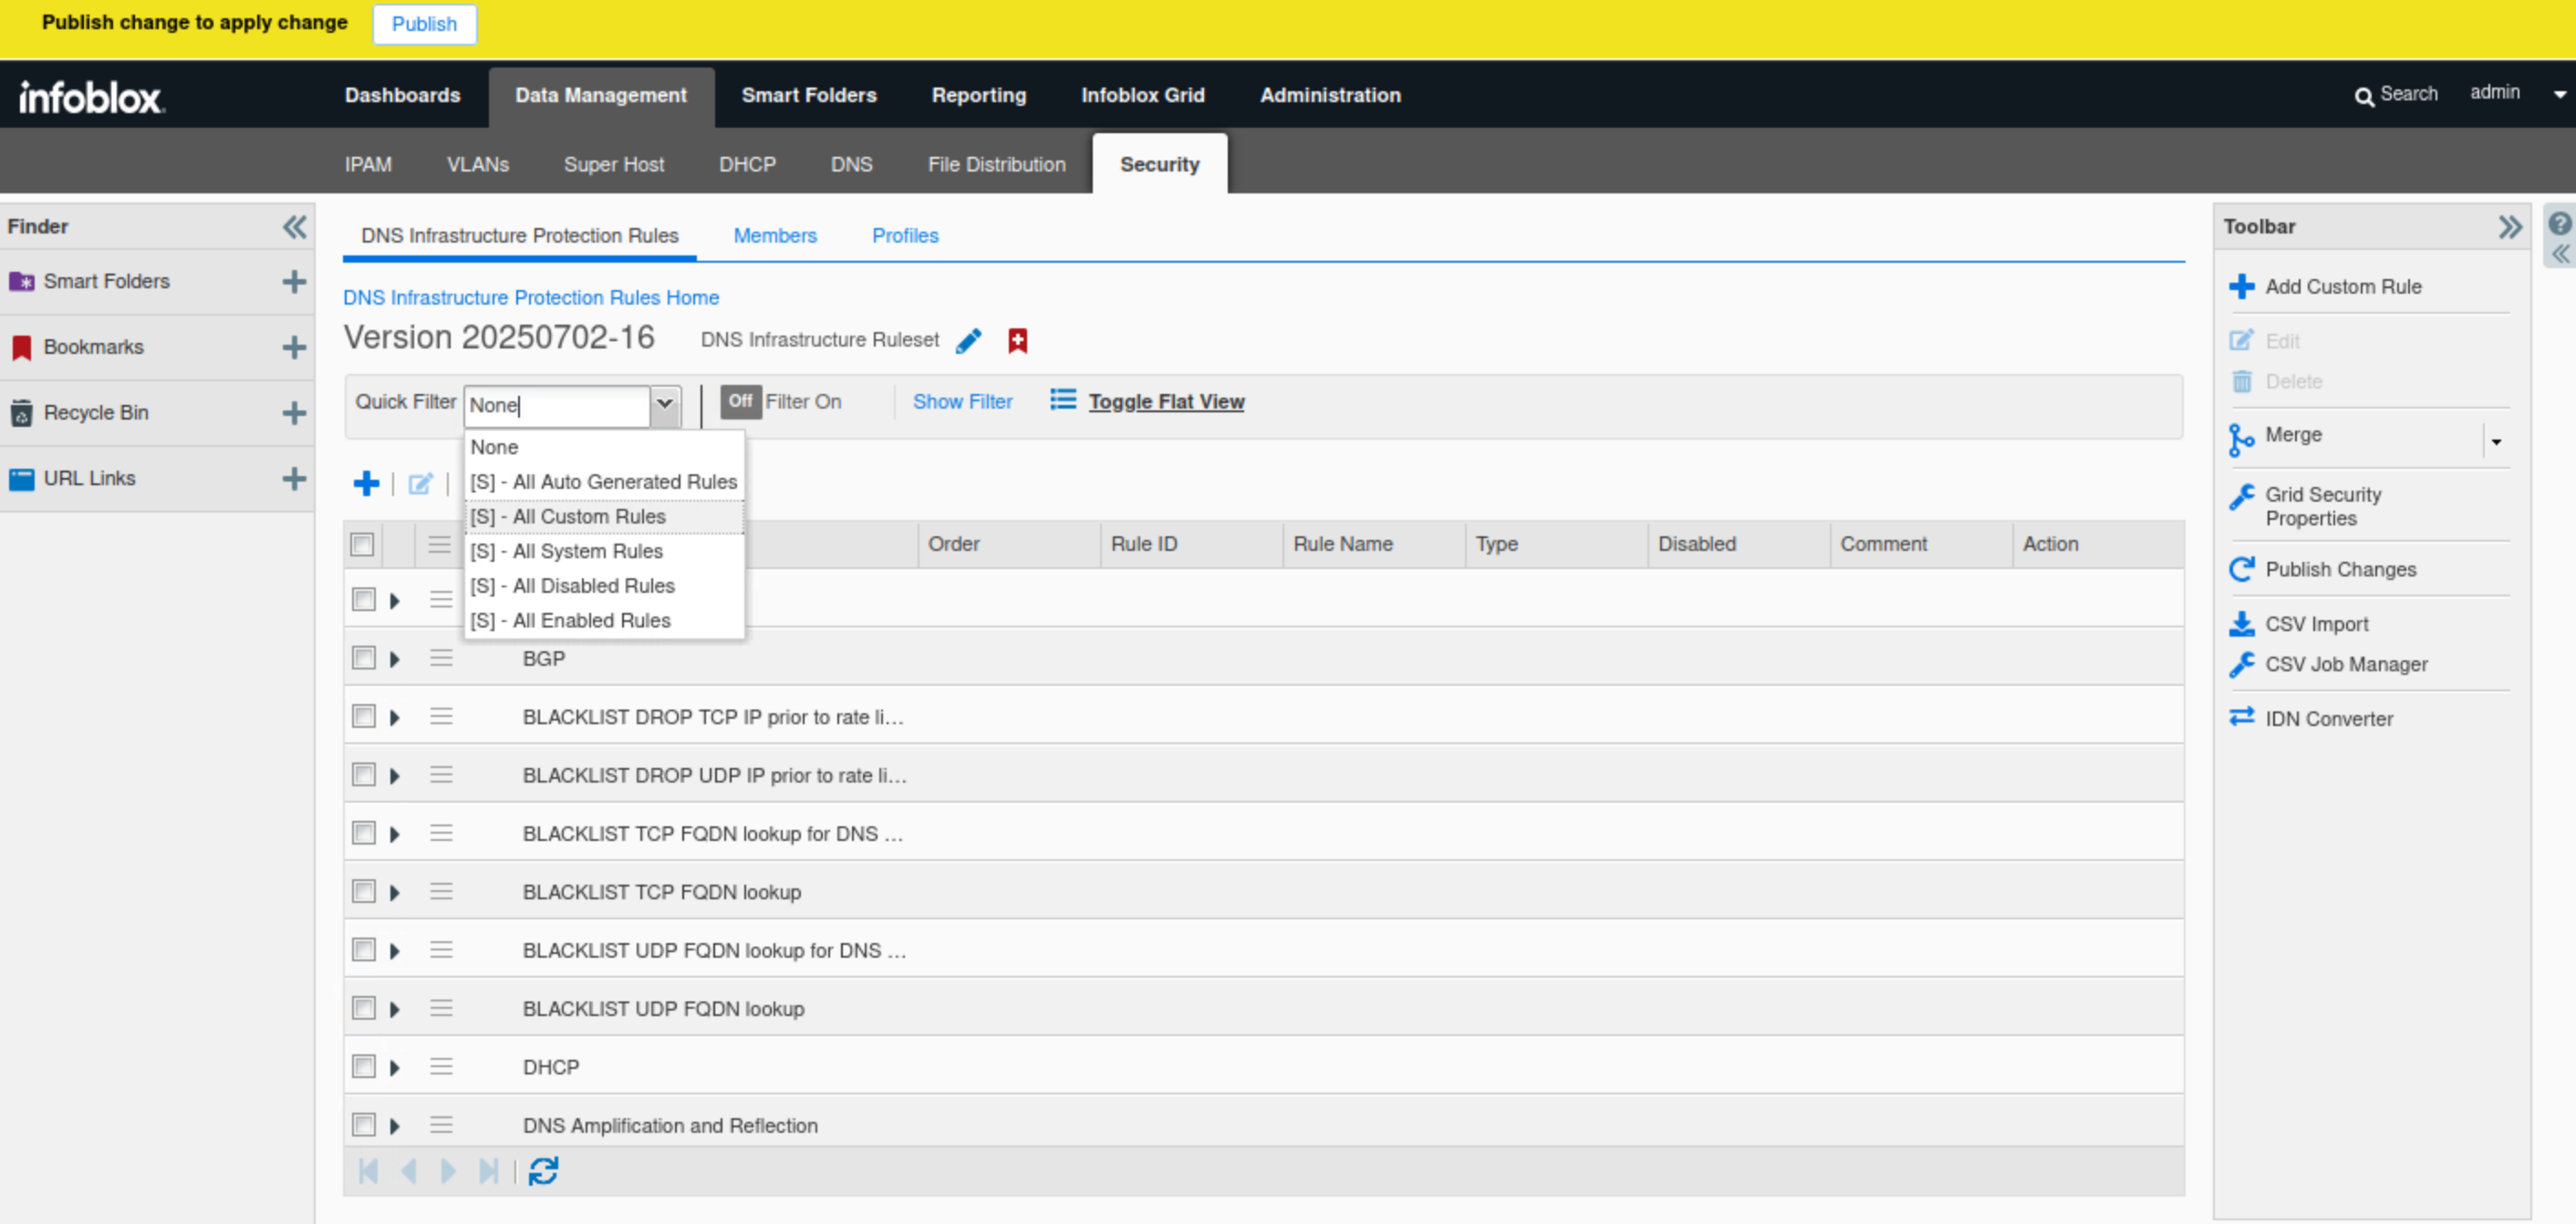Expand BLACKLIST DROP TCP IP category
The height and width of the screenshot is (1224, 2576).
coord(395,718)
